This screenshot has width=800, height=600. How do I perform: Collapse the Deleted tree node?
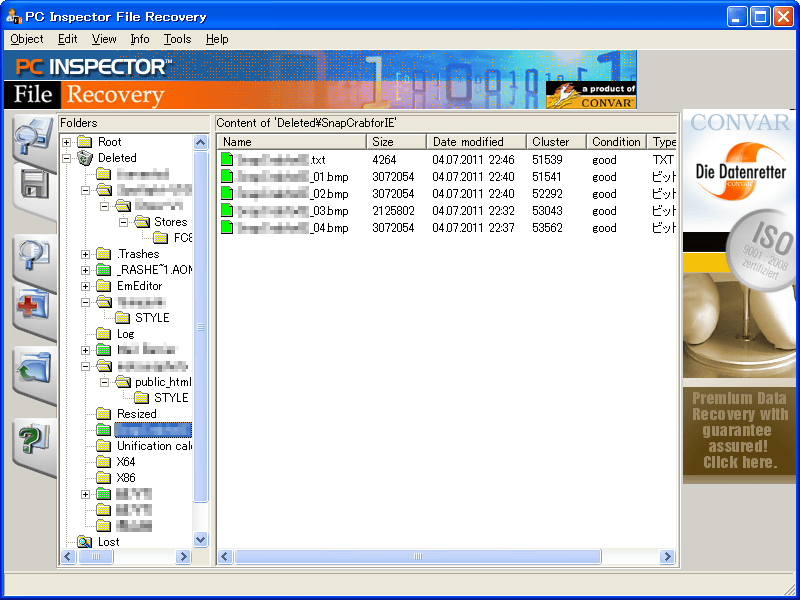coord(66,158)
